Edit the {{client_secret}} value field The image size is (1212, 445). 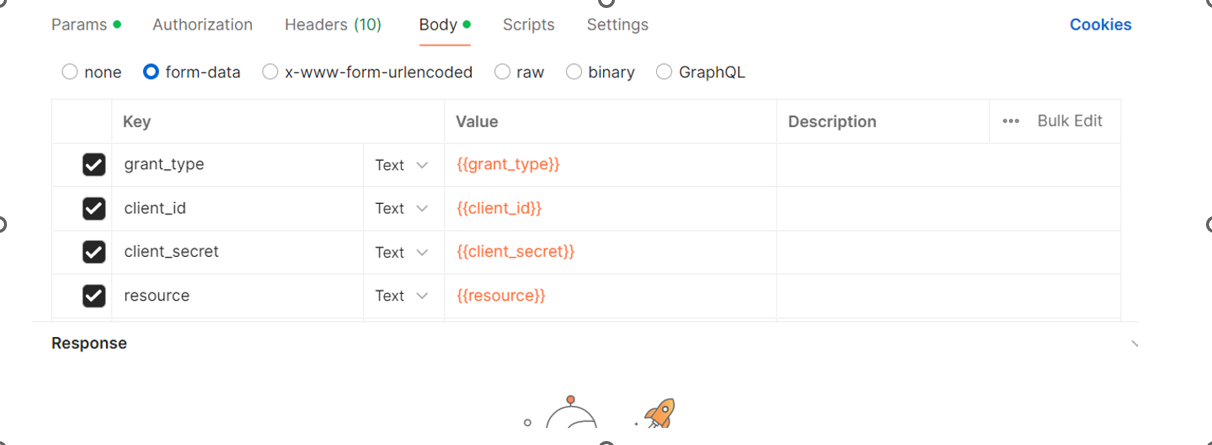(610, 252)
